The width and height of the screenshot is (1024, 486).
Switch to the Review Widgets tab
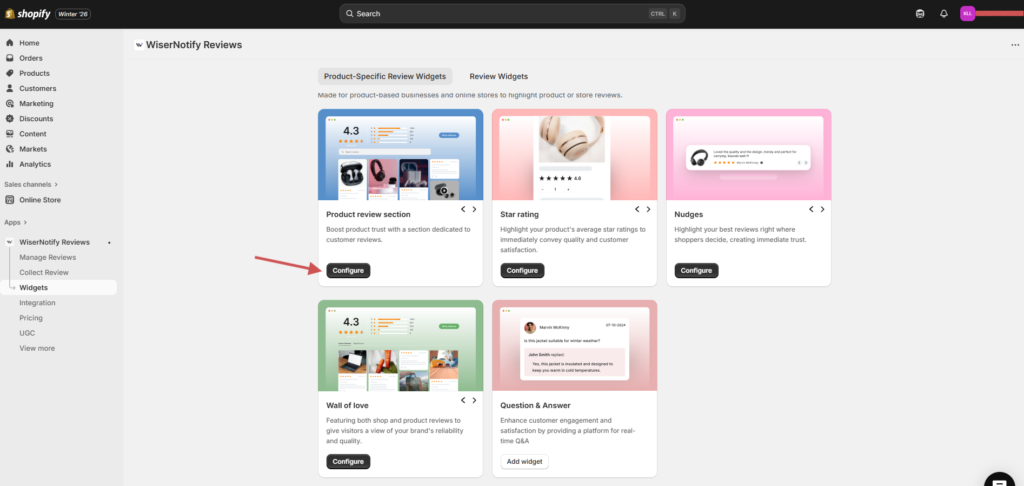(x=498, y=76)
